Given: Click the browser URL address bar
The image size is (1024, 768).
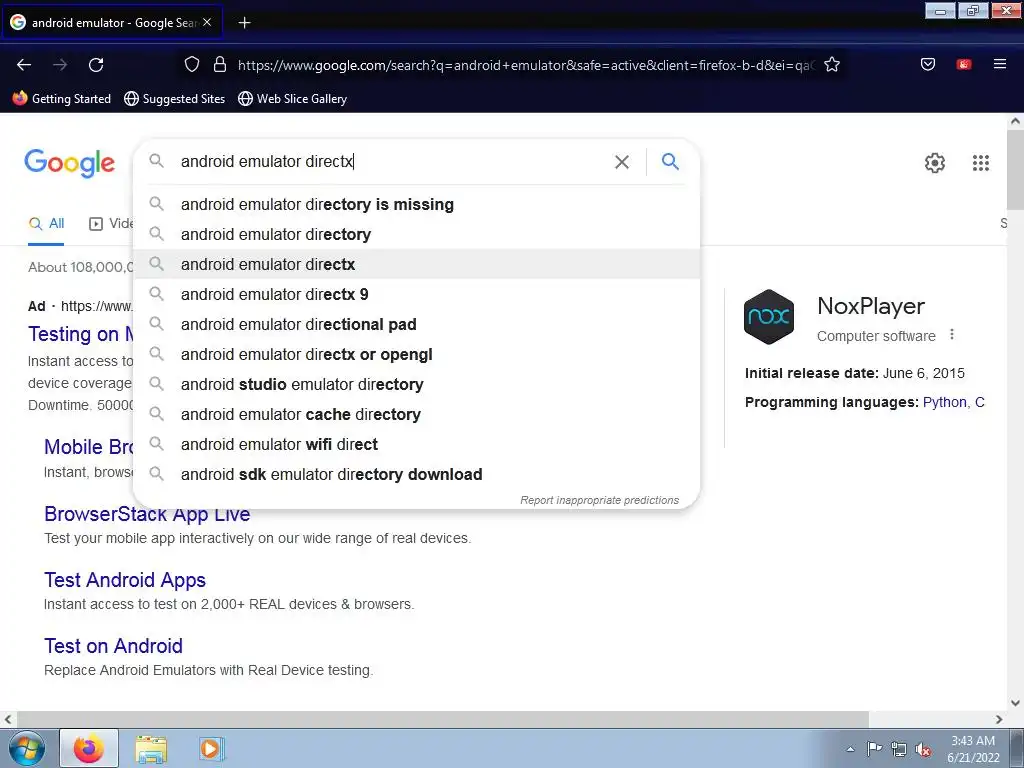Looking at the screenshot, I should tap(526, 65).
